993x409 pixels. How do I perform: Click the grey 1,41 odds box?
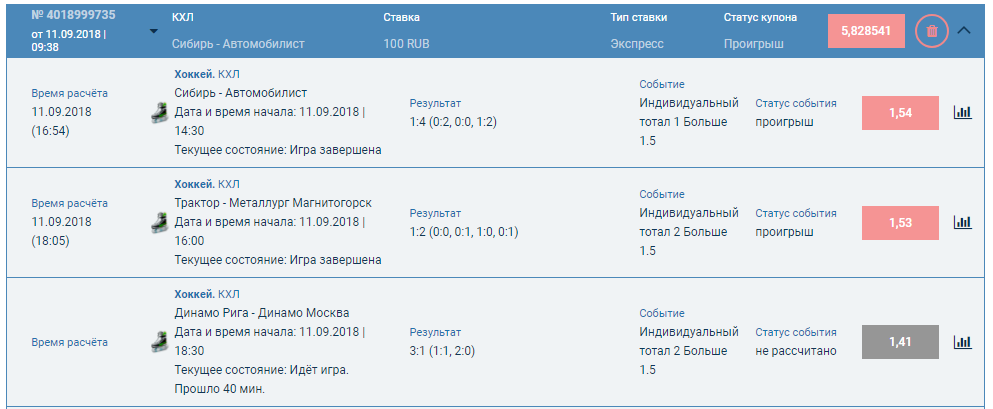click(x=900, y=342)
